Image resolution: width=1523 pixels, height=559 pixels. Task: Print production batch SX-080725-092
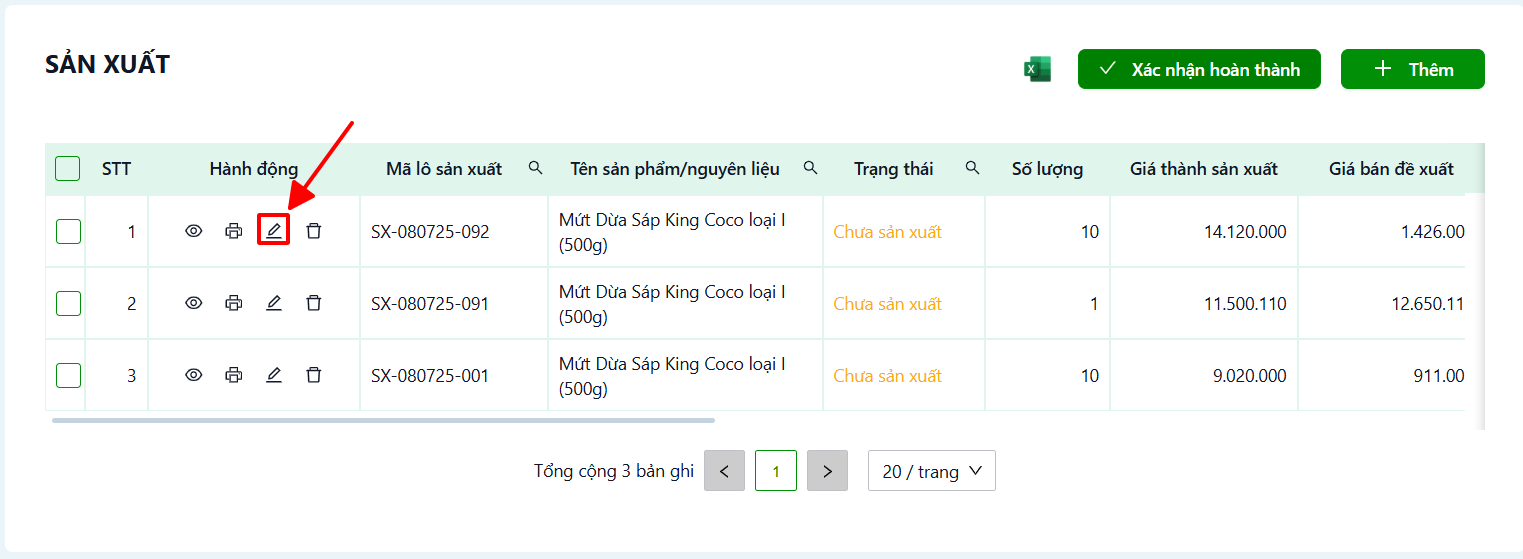[234, 231]
